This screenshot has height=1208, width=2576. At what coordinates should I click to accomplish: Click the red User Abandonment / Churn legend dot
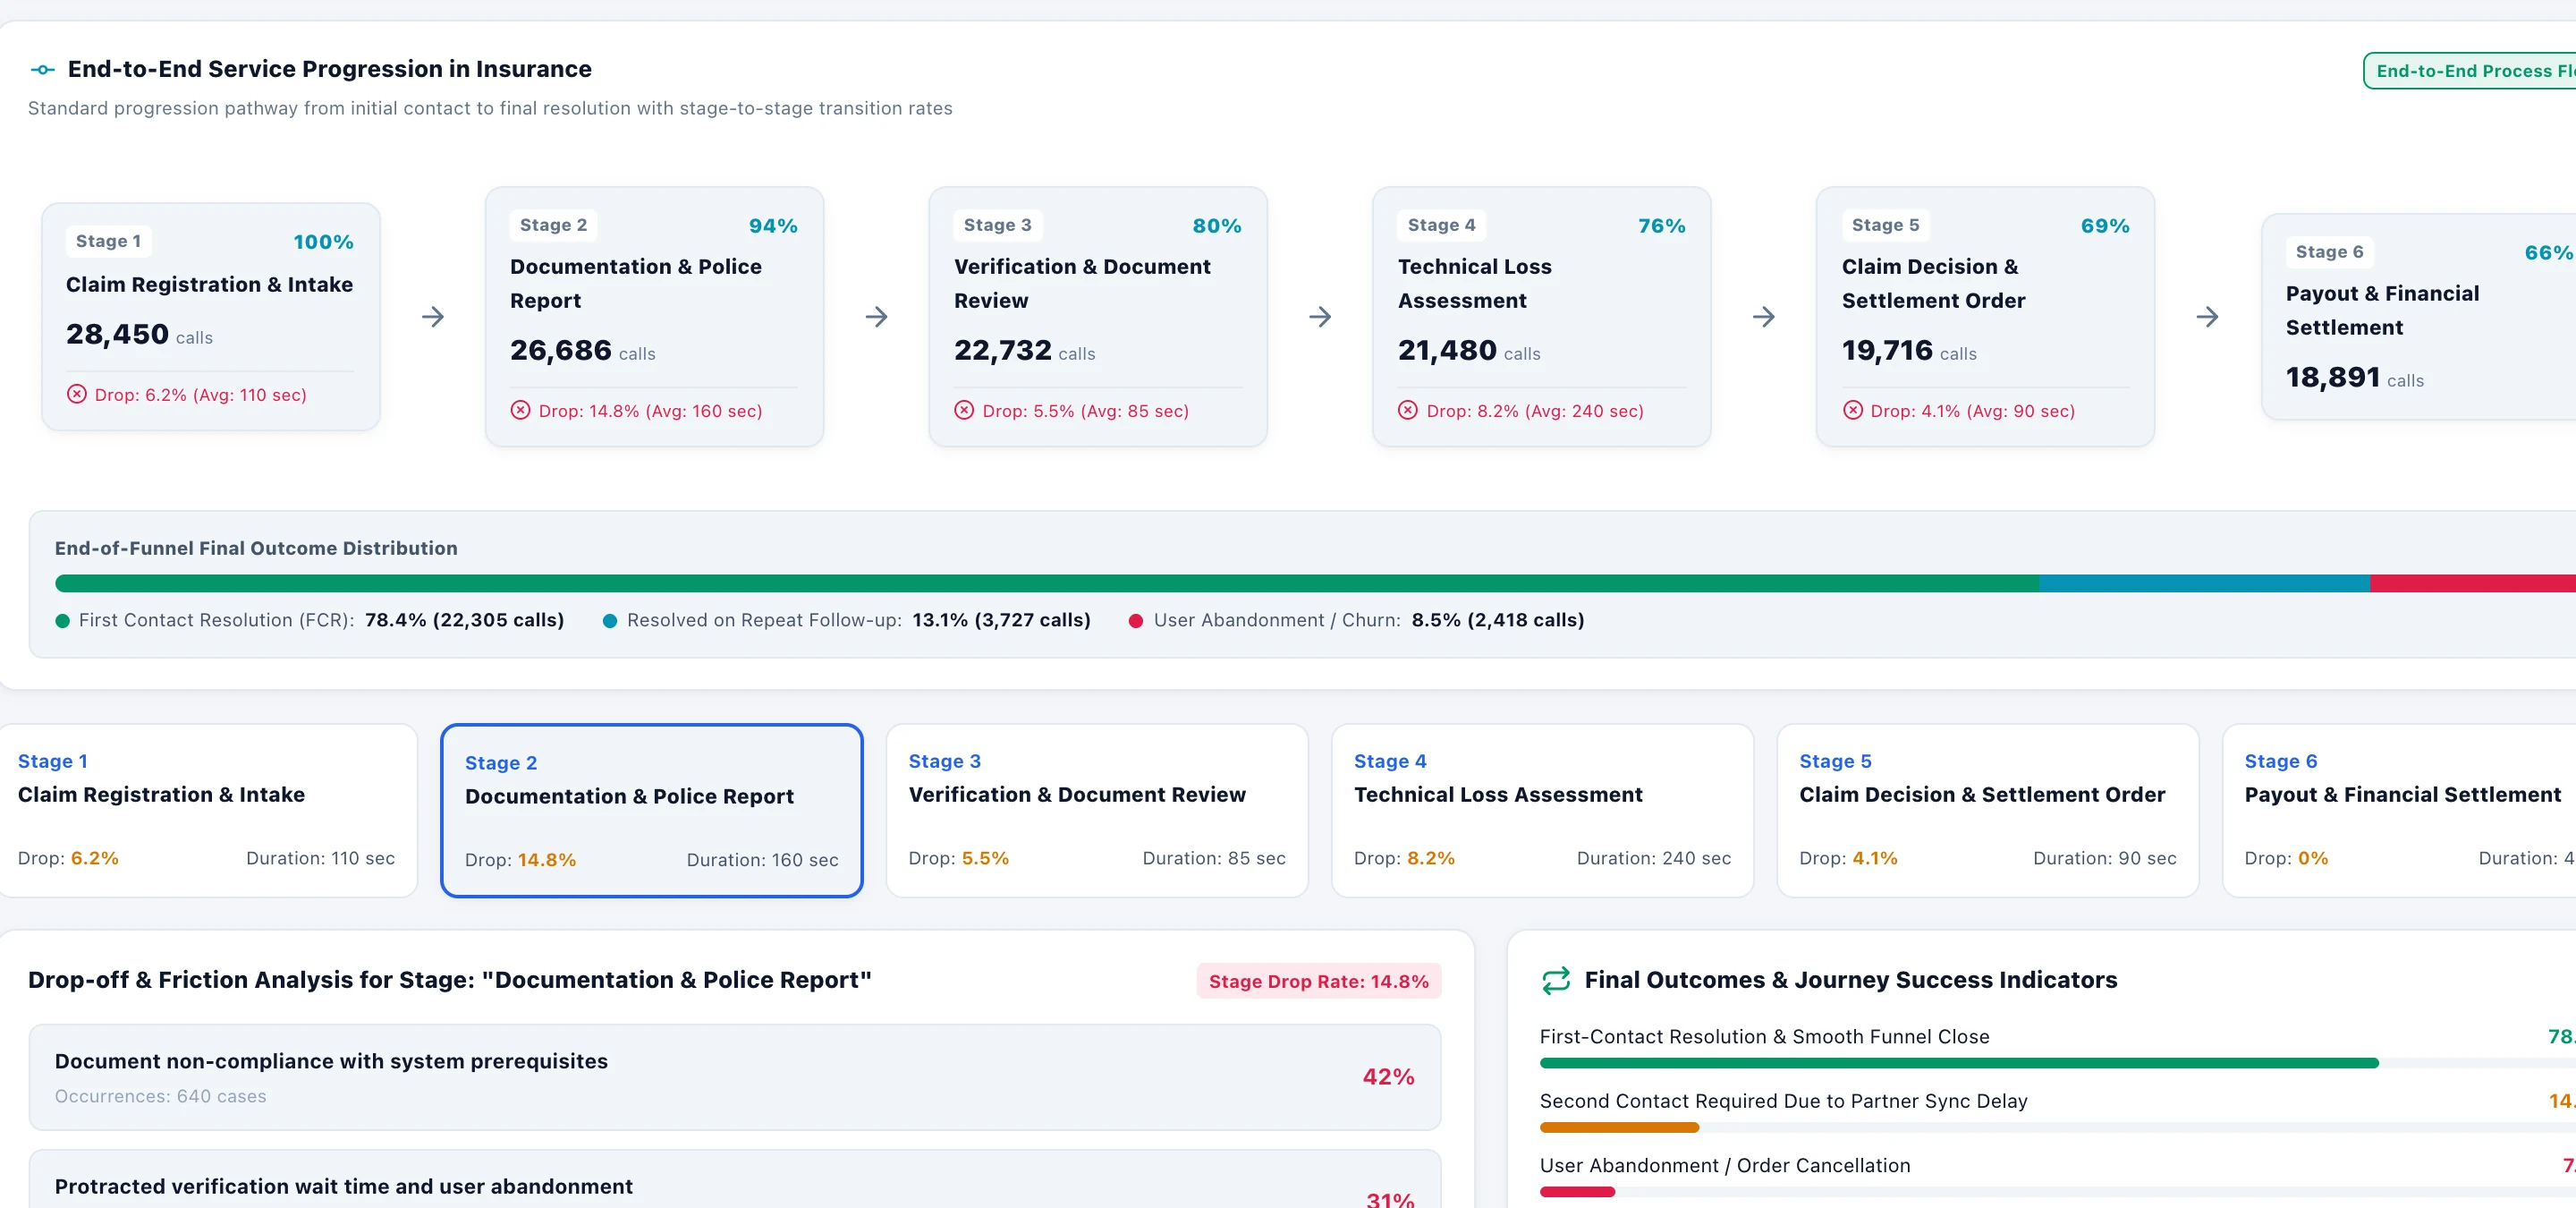(1136, 621)
